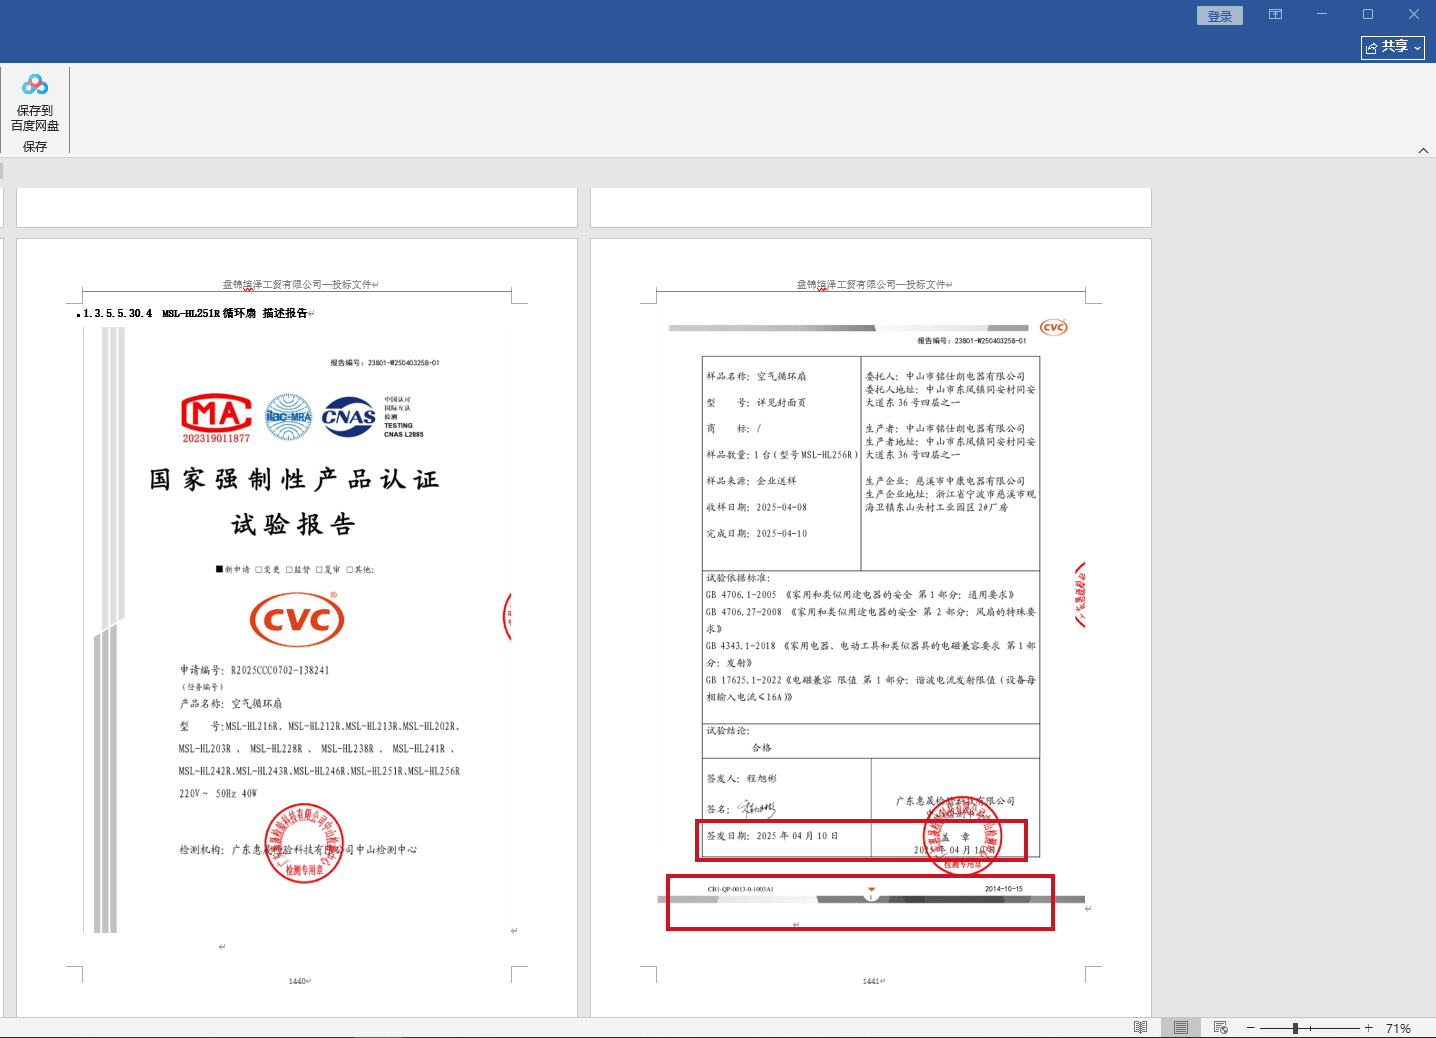Click '报告编号' line on the right page
Screen dimensions: 1436x1038
[x=972, y=341]
